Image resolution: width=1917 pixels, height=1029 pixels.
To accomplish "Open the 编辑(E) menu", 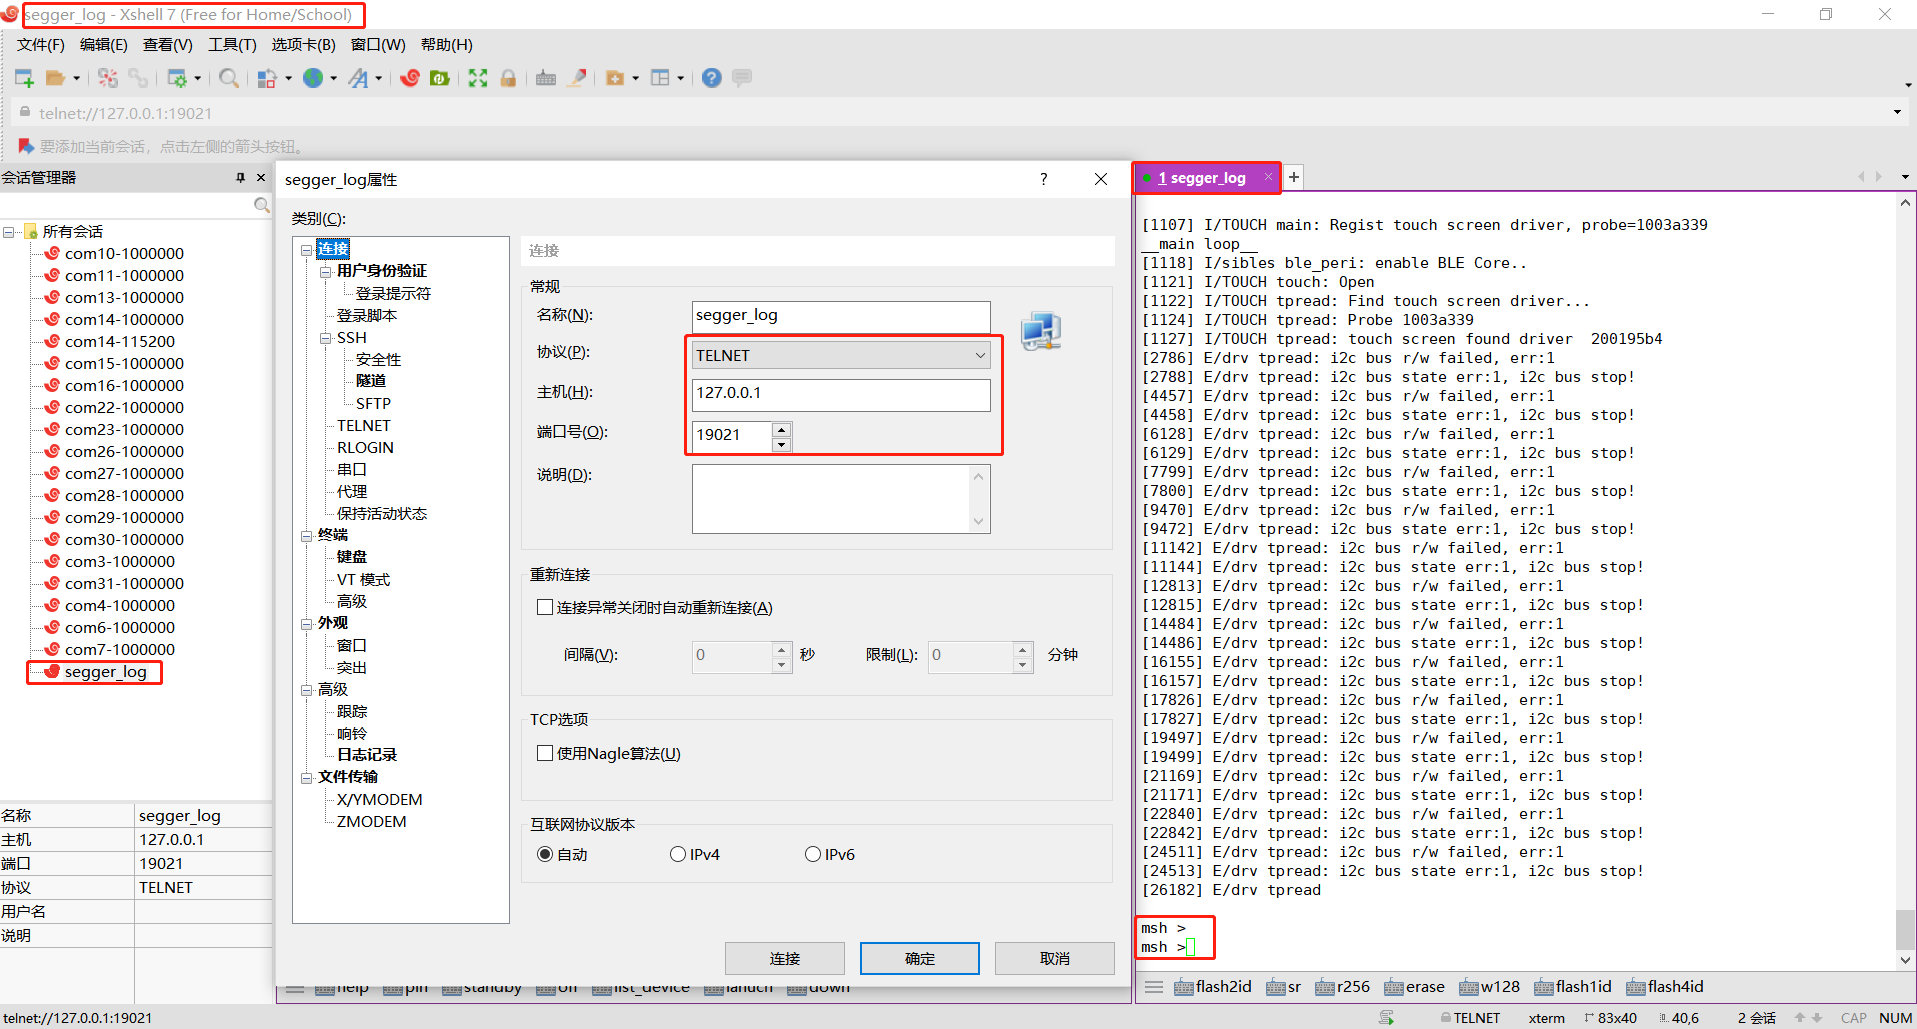I will [104, 45].
